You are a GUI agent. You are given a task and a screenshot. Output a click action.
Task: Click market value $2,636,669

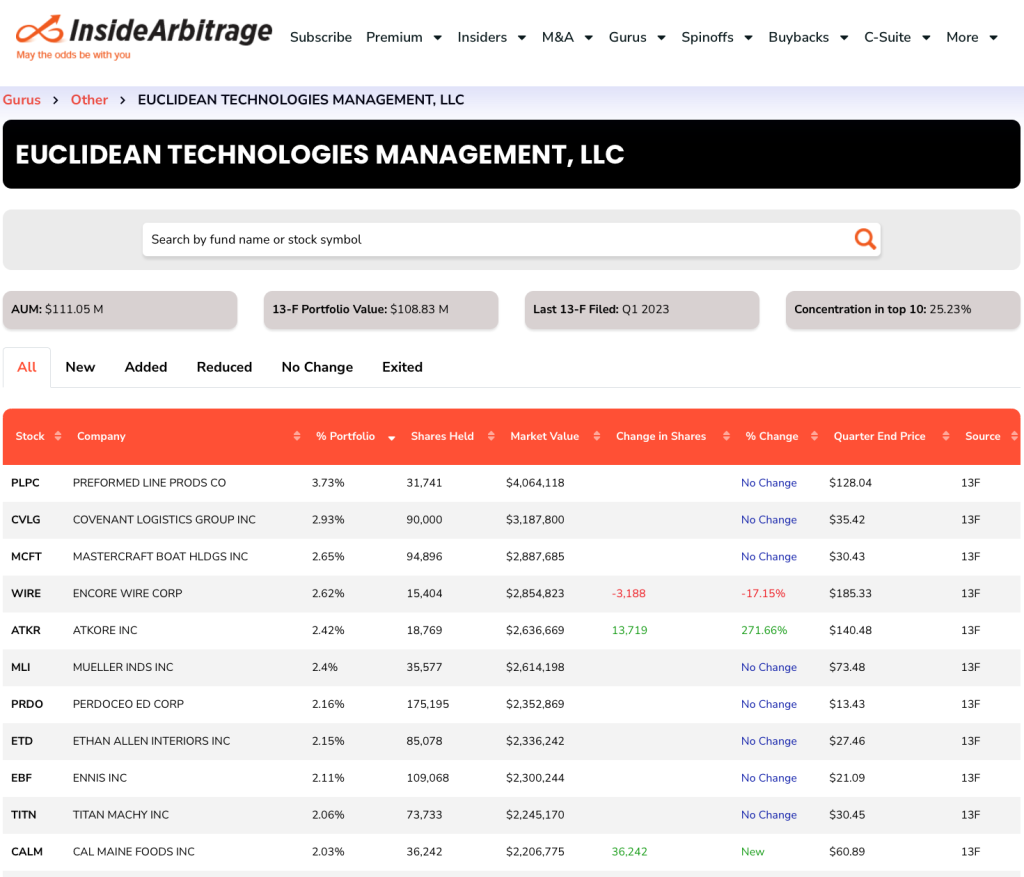click(x=535, y=630)
